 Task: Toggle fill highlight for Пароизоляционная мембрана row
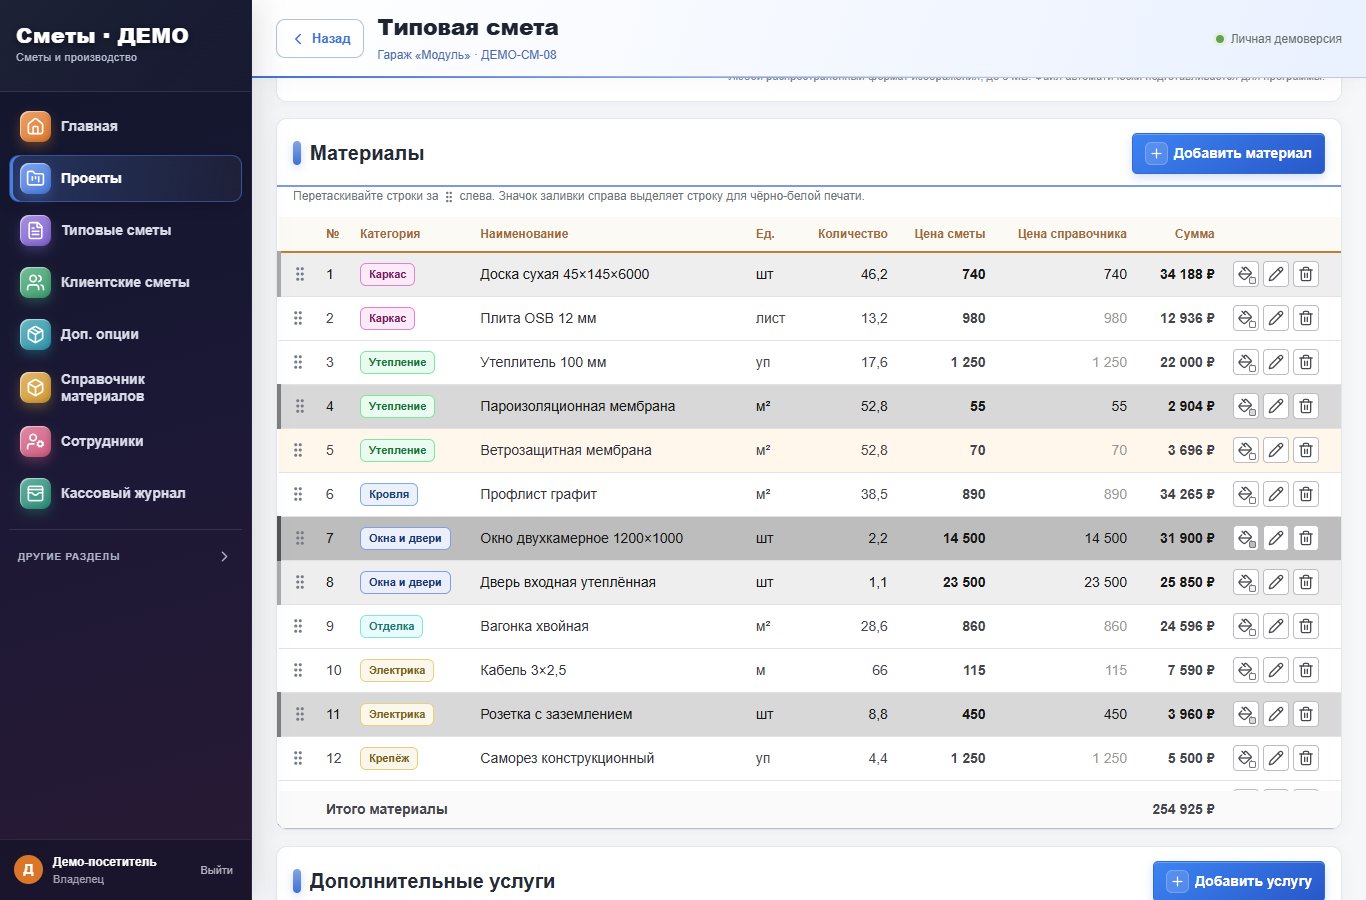[x=1246, y=406]
